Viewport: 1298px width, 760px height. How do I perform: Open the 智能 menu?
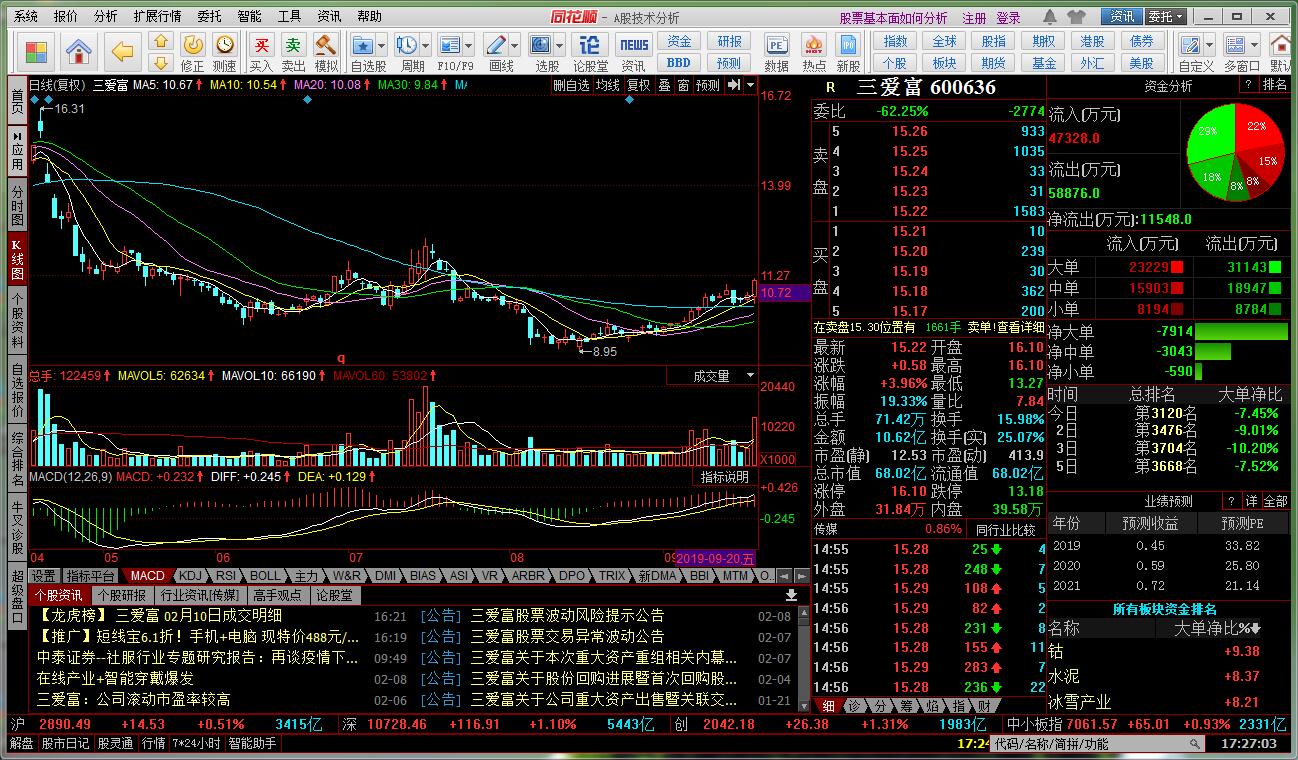[x=249, y=17]
